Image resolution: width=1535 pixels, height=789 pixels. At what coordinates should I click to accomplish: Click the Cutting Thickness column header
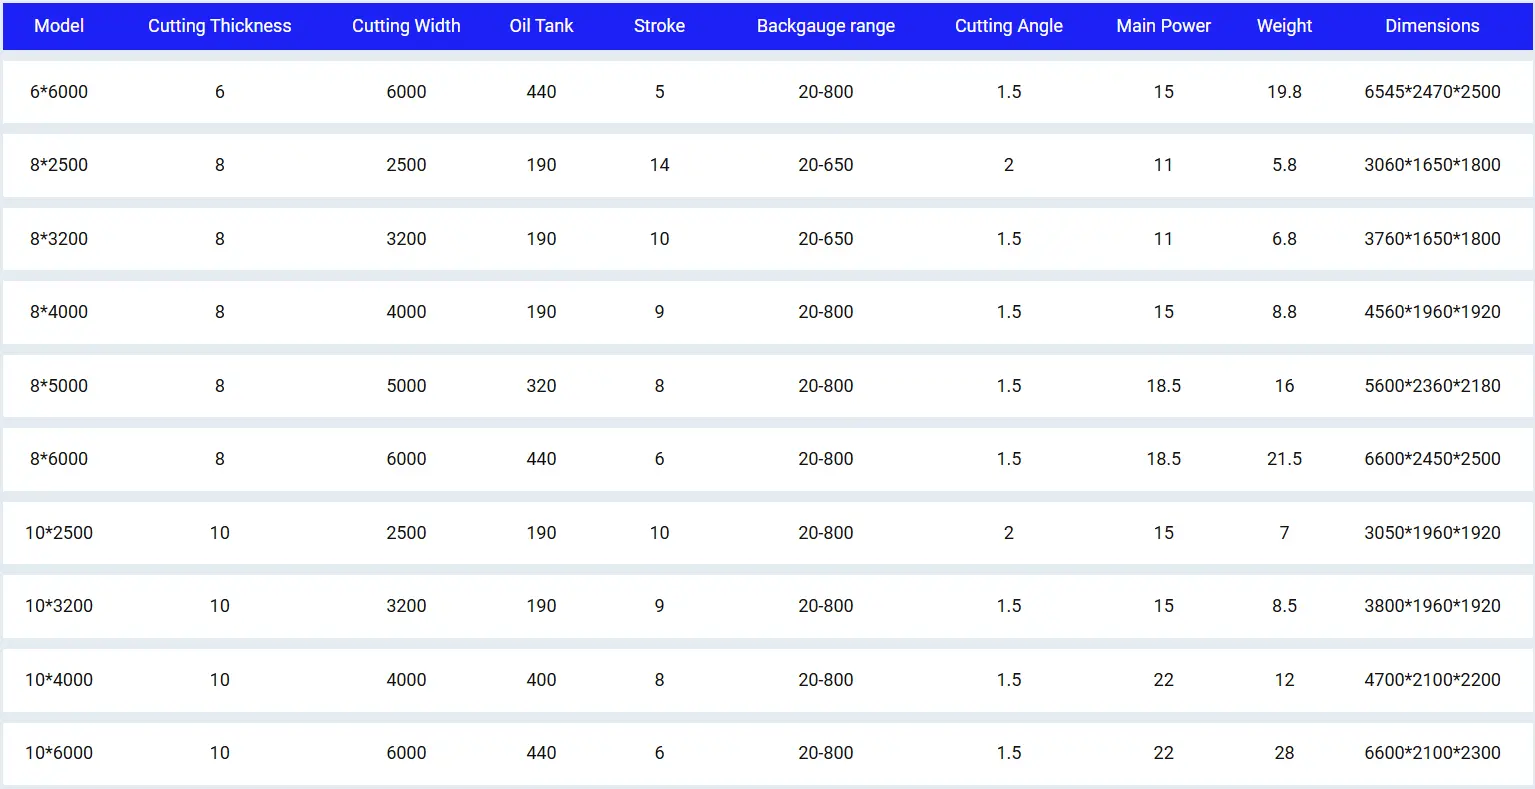tap(219, 26)
